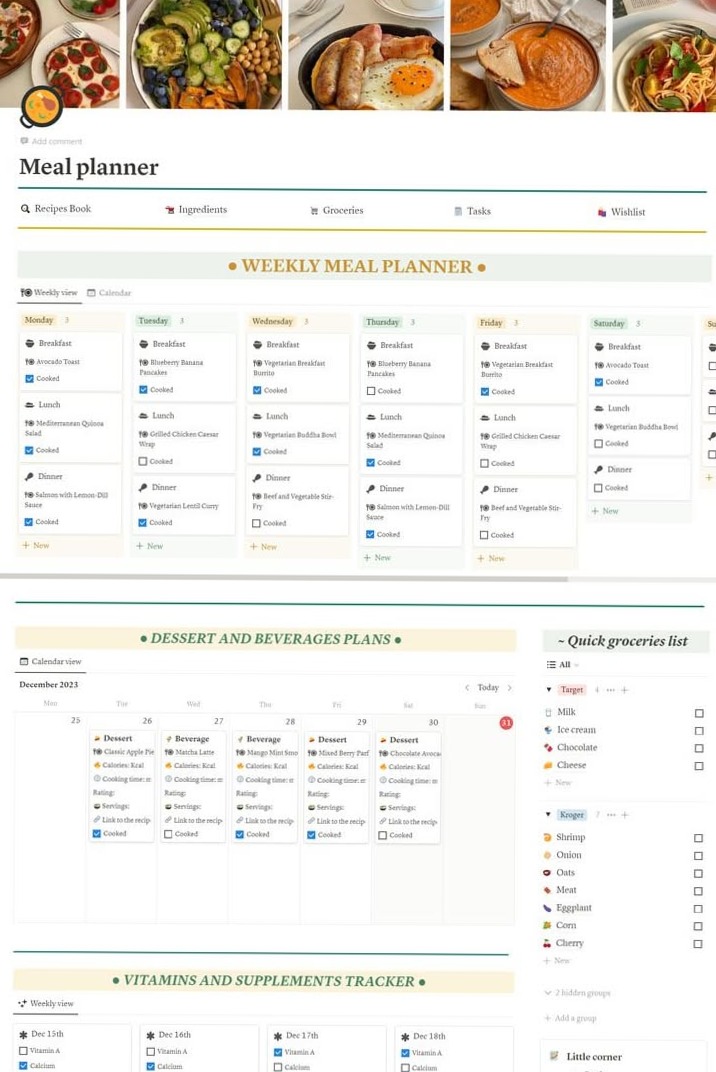Check Cooked for Saturday Vegetarian Buddha Bowl
Viewport: 716px width, 1072px height.
pyautogui.click(x=598, y=444)
